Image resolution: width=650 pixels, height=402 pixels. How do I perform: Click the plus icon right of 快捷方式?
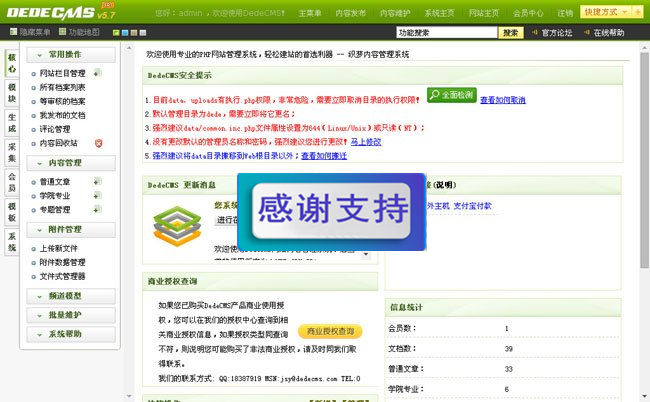[x=637, y=12]
